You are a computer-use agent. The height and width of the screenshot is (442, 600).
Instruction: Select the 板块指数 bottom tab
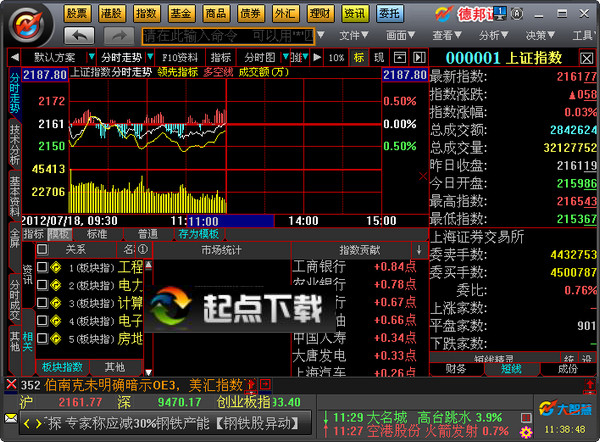point(62,367)
